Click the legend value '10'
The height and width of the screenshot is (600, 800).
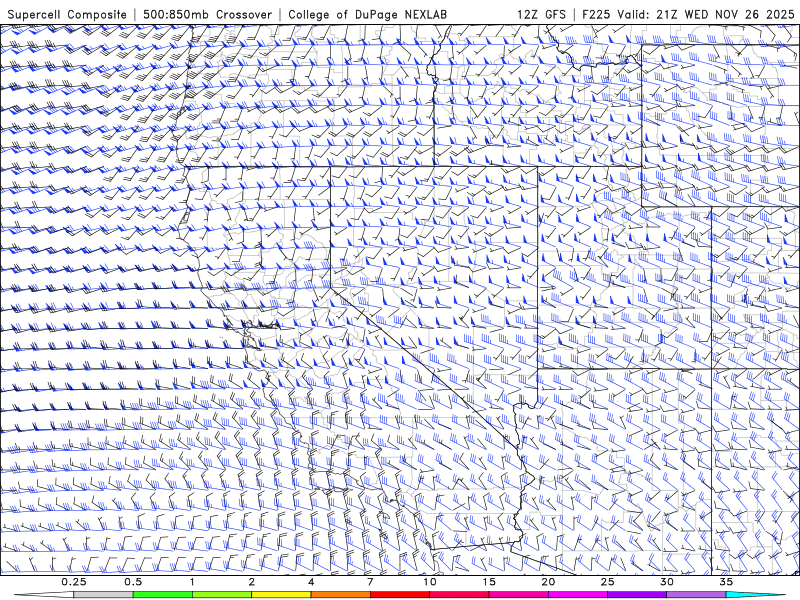pos(430,582)
